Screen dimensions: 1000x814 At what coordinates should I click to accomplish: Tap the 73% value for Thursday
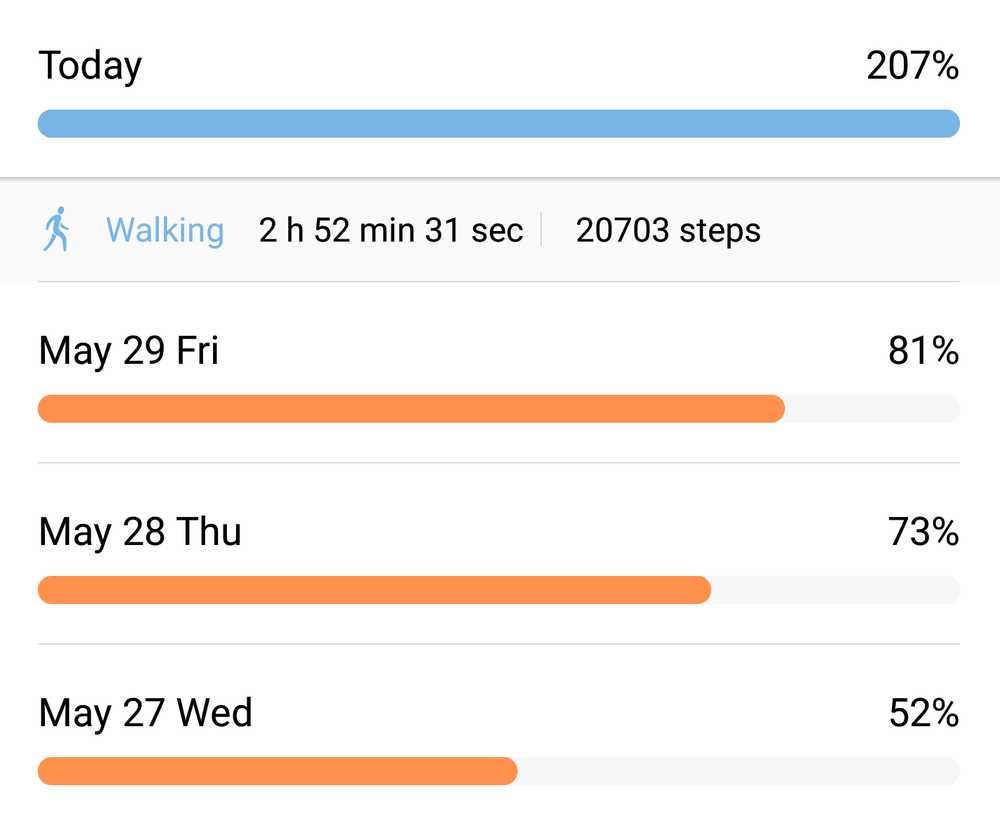click(923, 532)
